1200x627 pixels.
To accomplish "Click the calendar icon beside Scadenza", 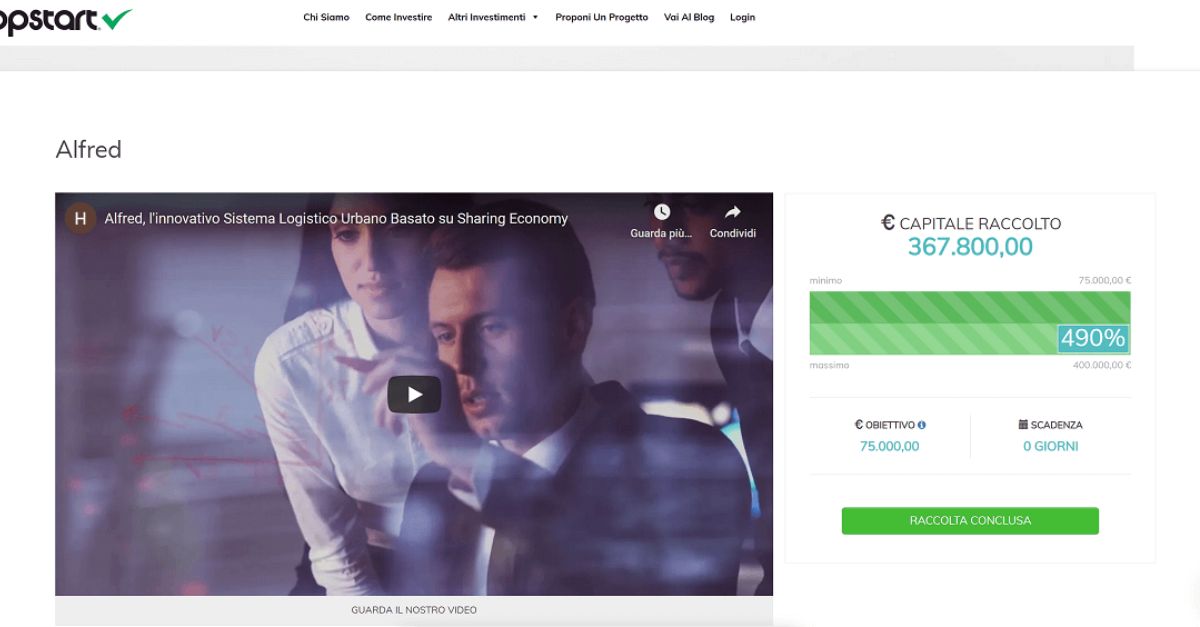I will tap(1023, 425).
